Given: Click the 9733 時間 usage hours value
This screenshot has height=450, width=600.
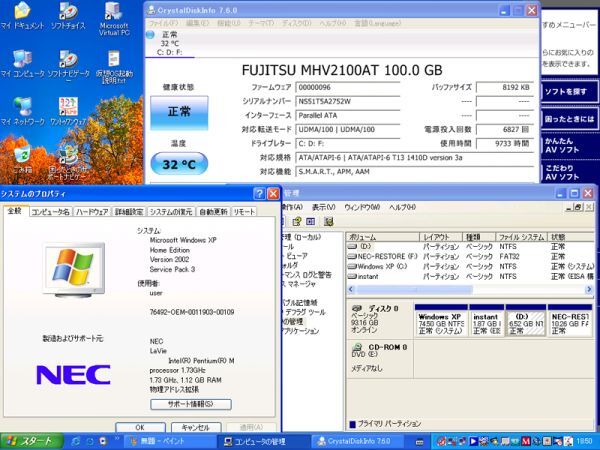Looking at the screenshot, I should [504, 143].
